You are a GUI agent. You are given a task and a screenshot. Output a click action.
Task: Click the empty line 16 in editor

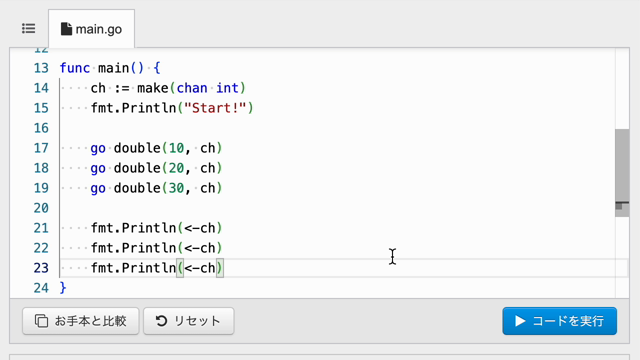click(x=337, y=128)
